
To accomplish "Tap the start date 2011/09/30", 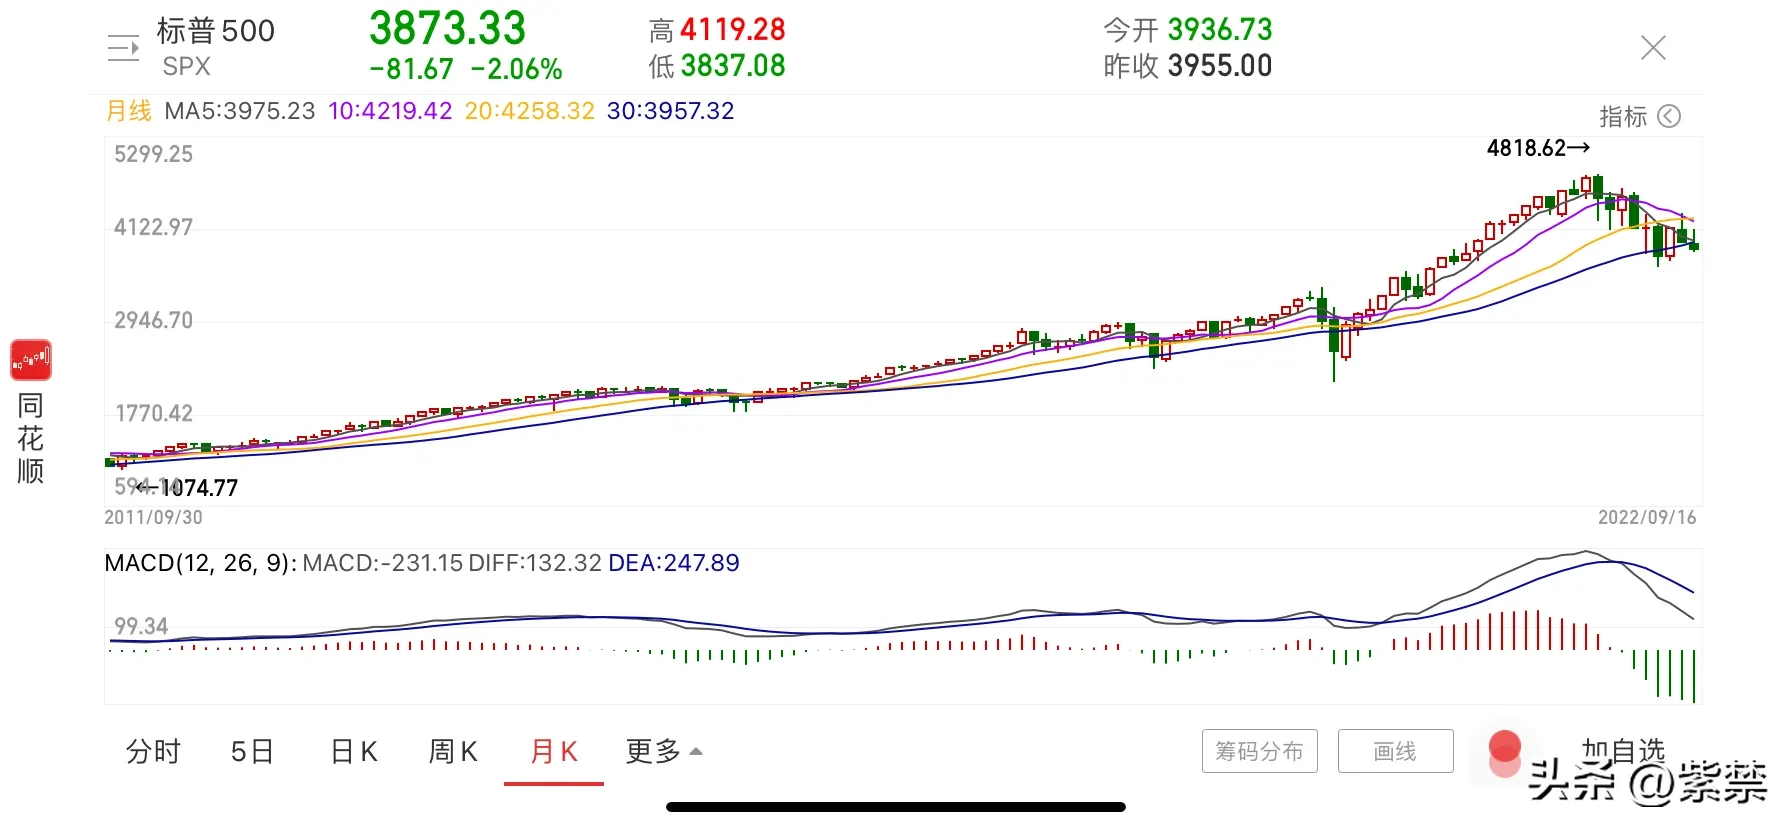I will (154, 517).
